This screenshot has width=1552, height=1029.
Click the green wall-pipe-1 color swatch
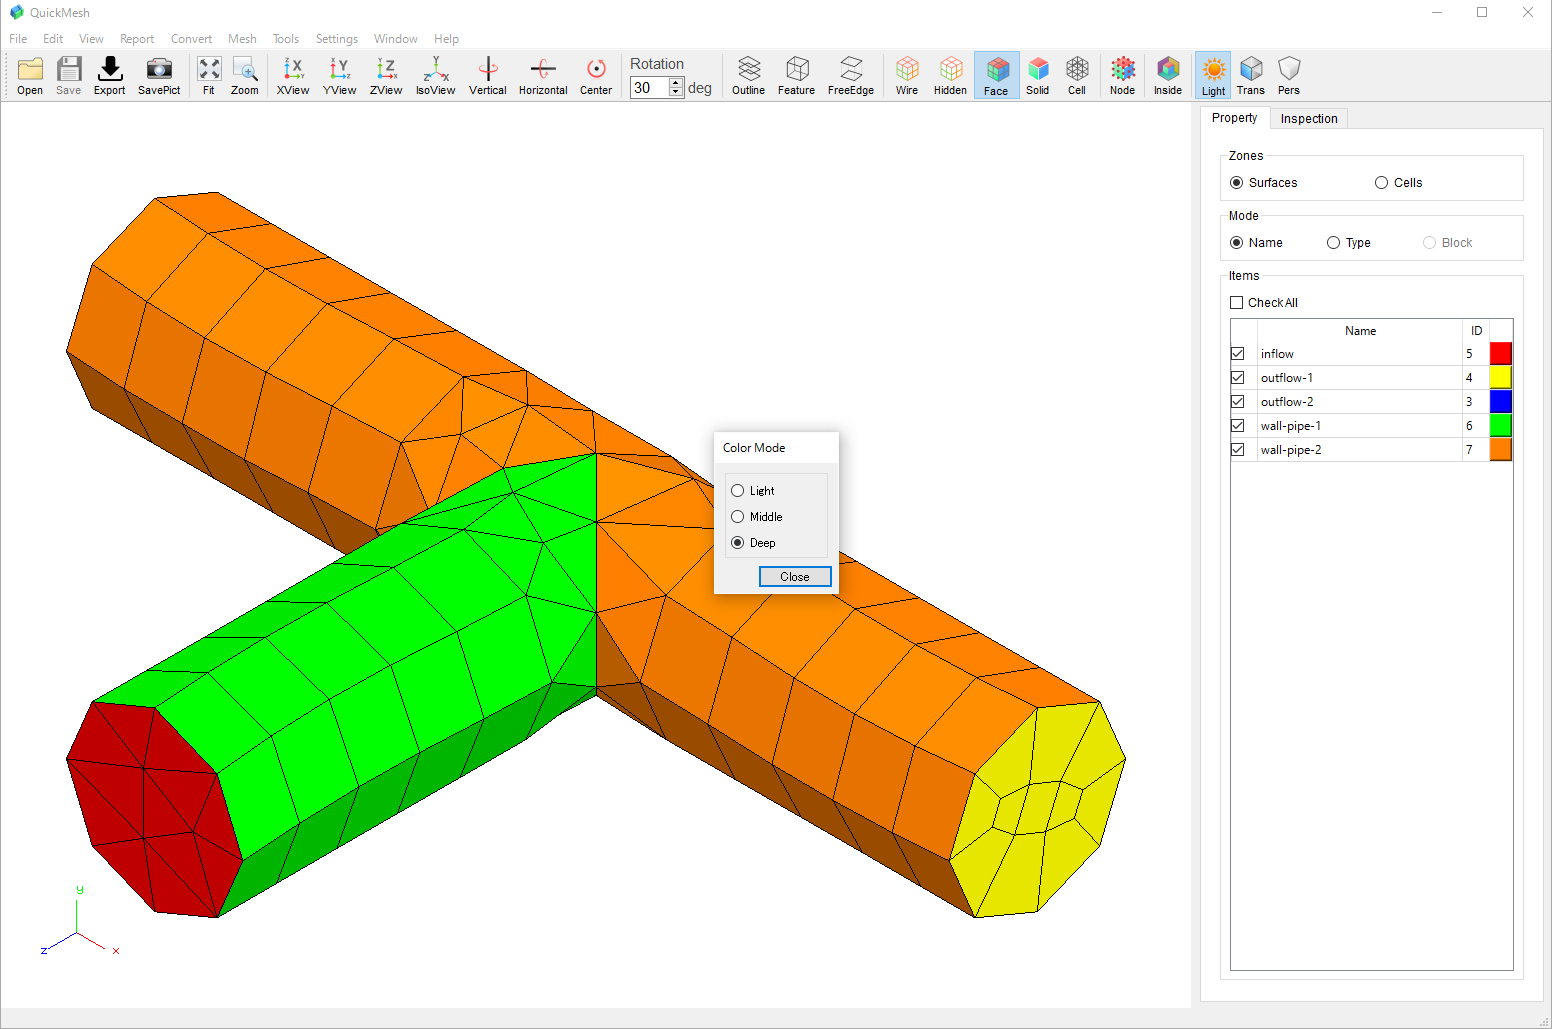point(1500,425)
